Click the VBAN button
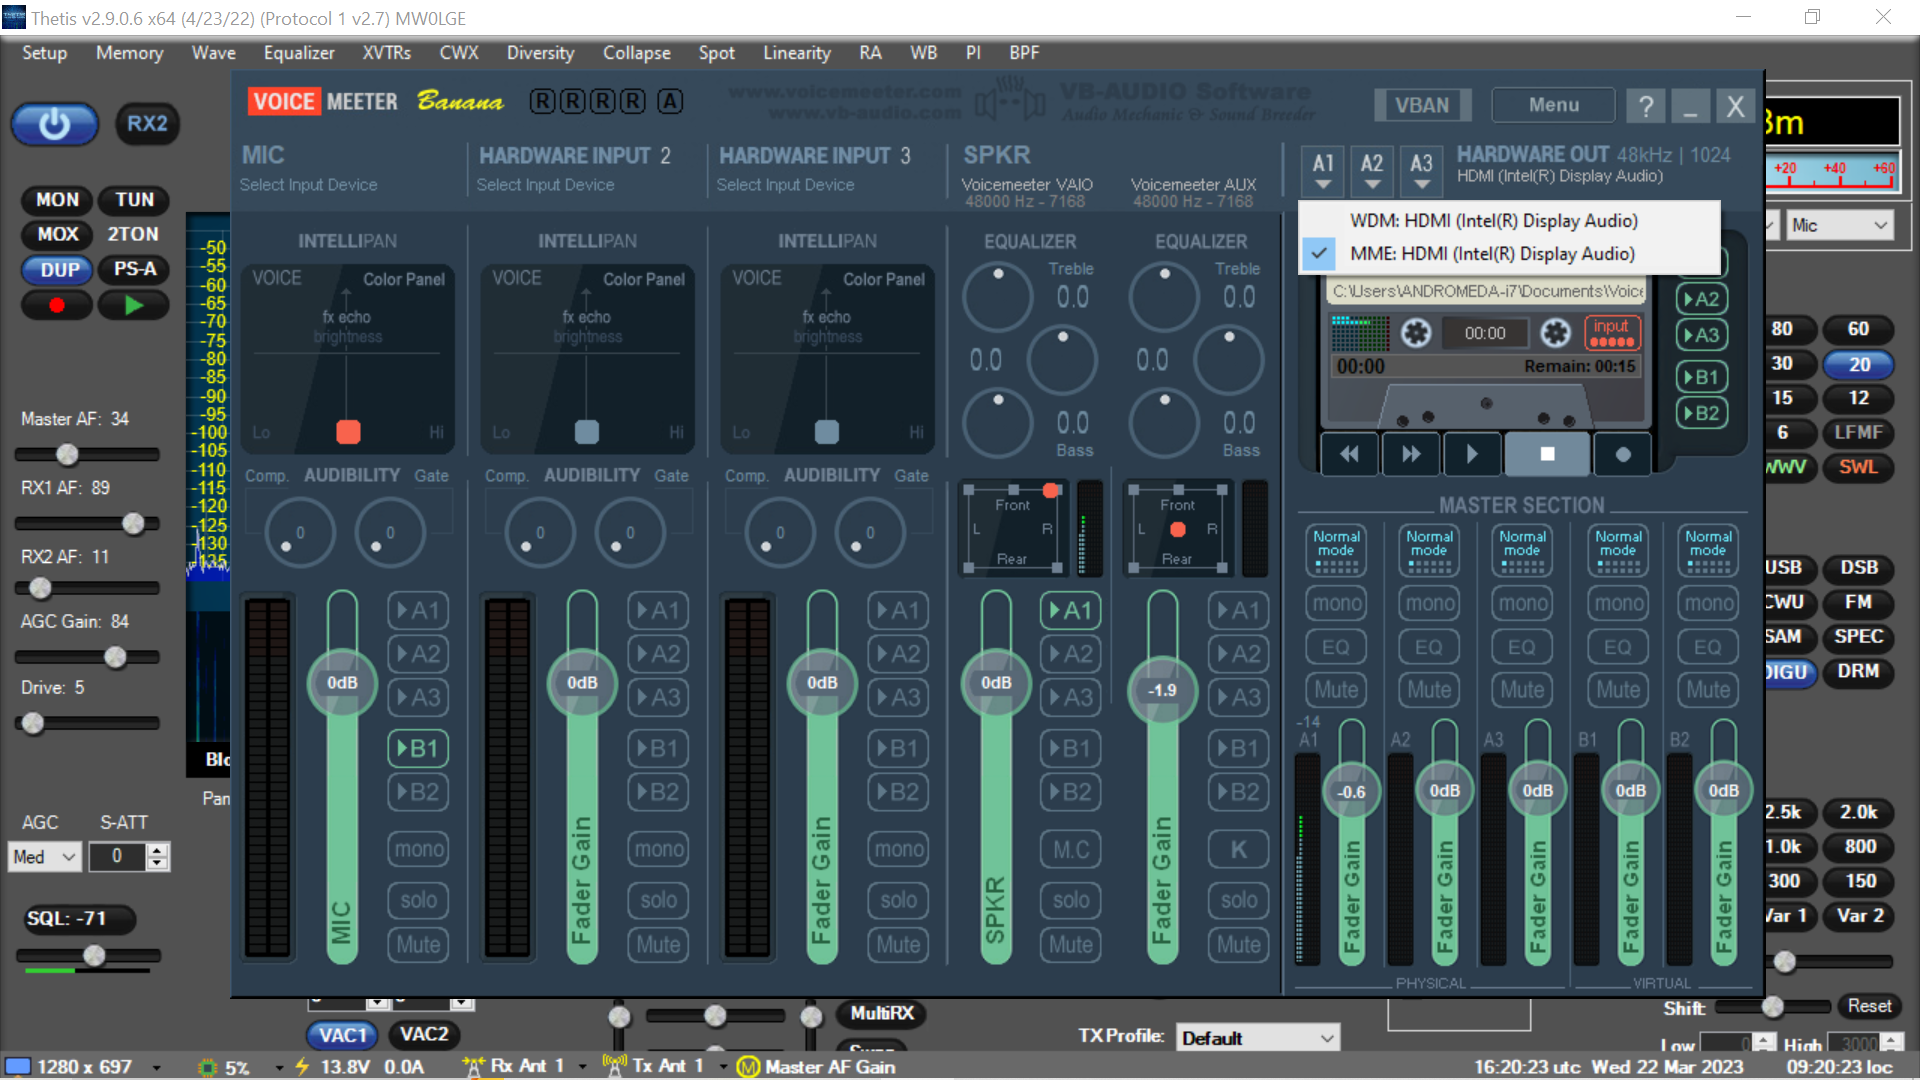Image resolution: width=1920 pixels, height=1080 pixels. tap(1421, 105)
